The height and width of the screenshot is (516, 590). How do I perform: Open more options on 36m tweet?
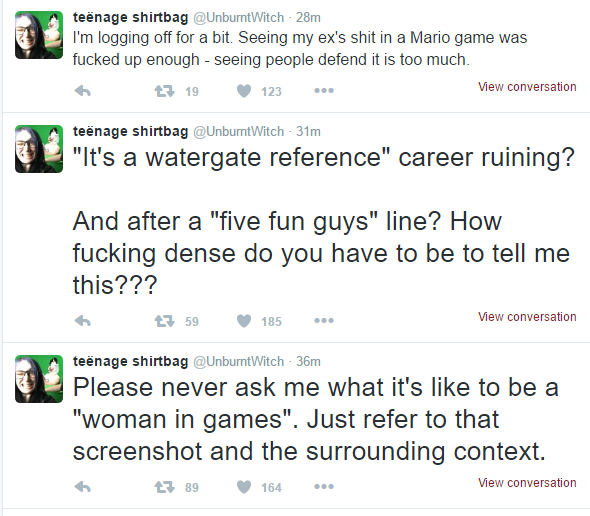point(324,487)
